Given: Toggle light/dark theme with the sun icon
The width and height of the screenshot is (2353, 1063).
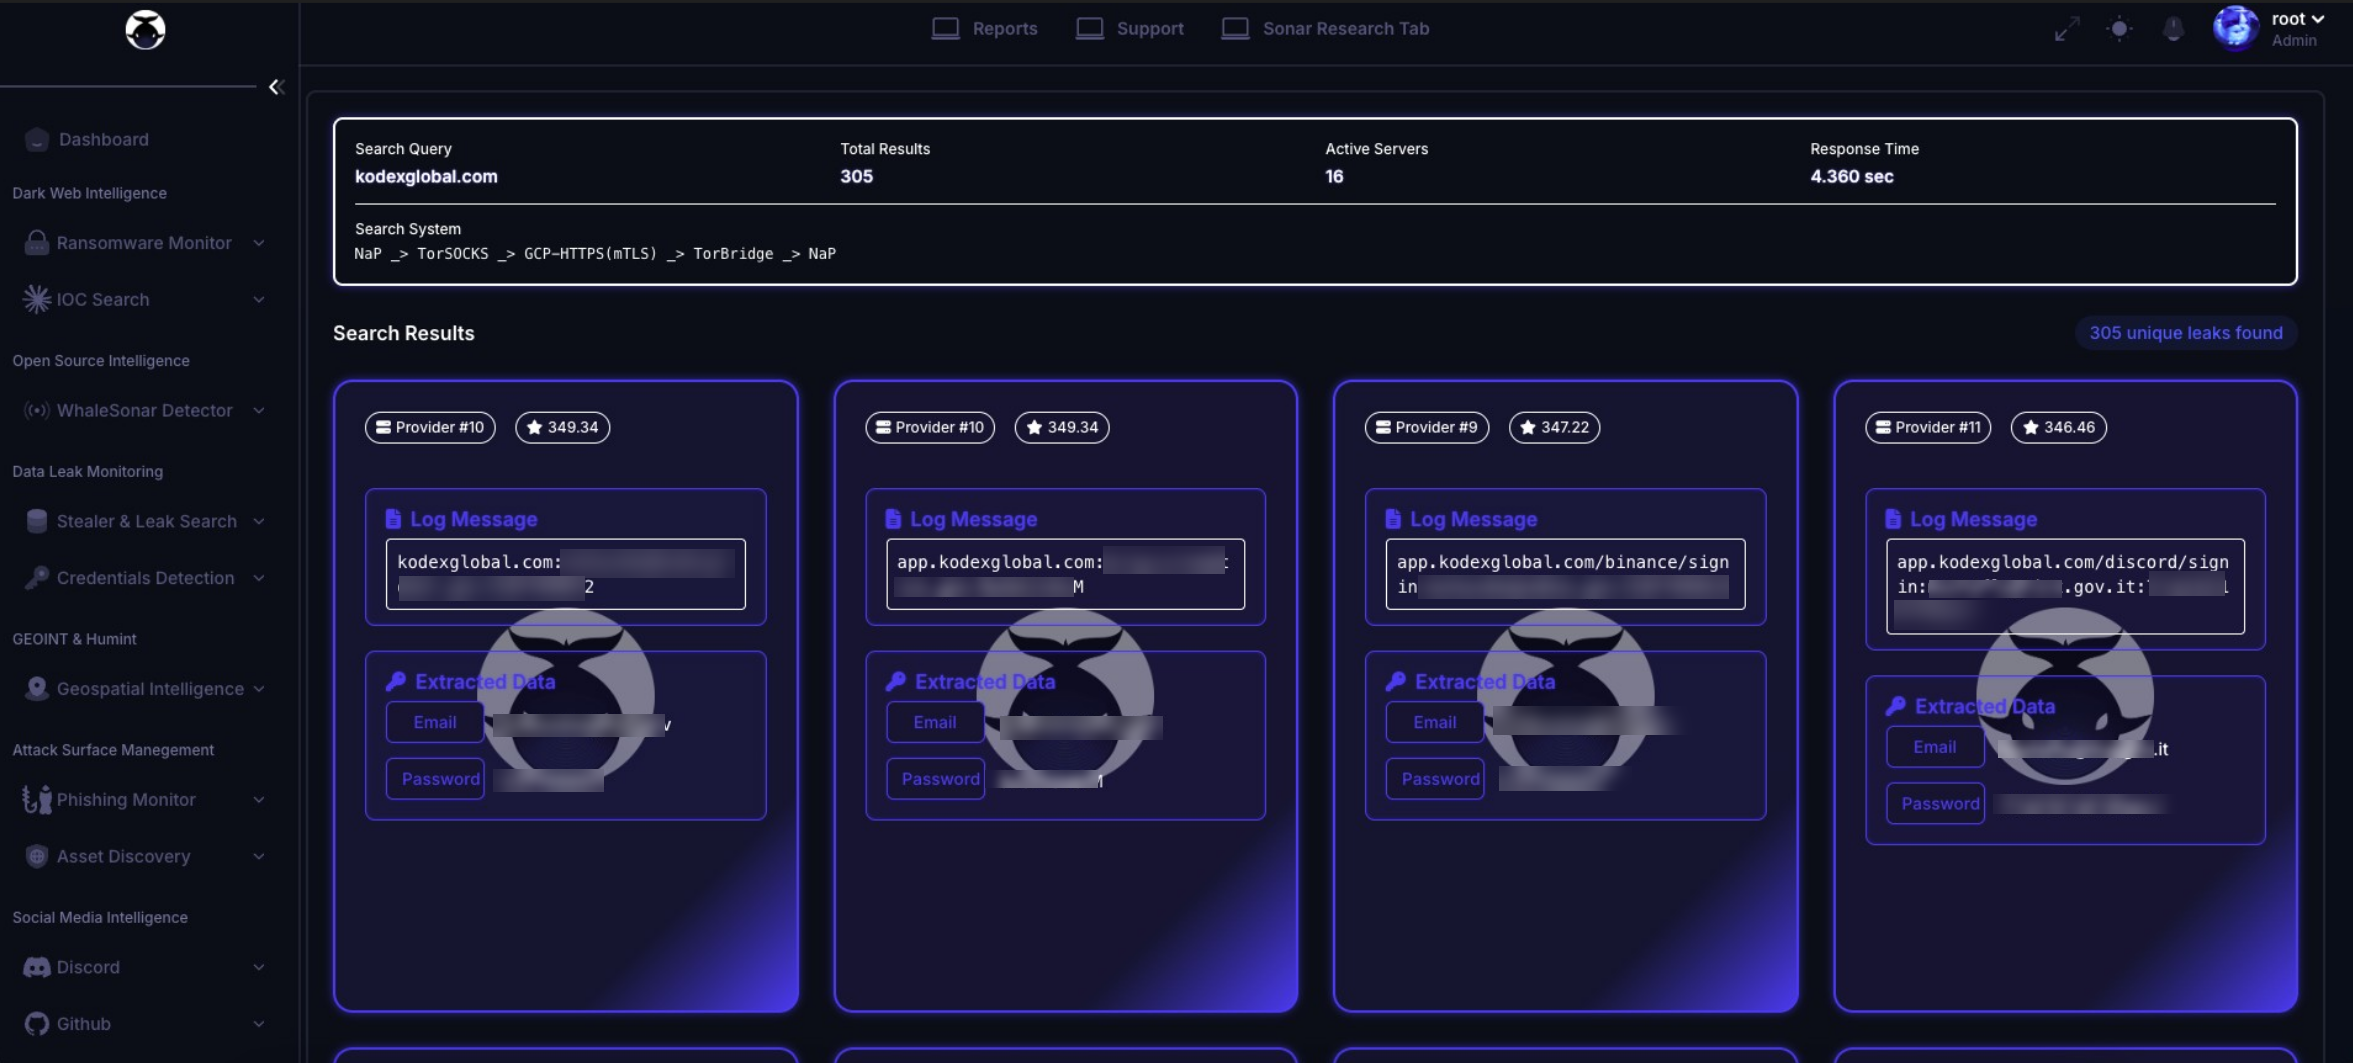Looking at the screenshot, I should pos(2119,29).
